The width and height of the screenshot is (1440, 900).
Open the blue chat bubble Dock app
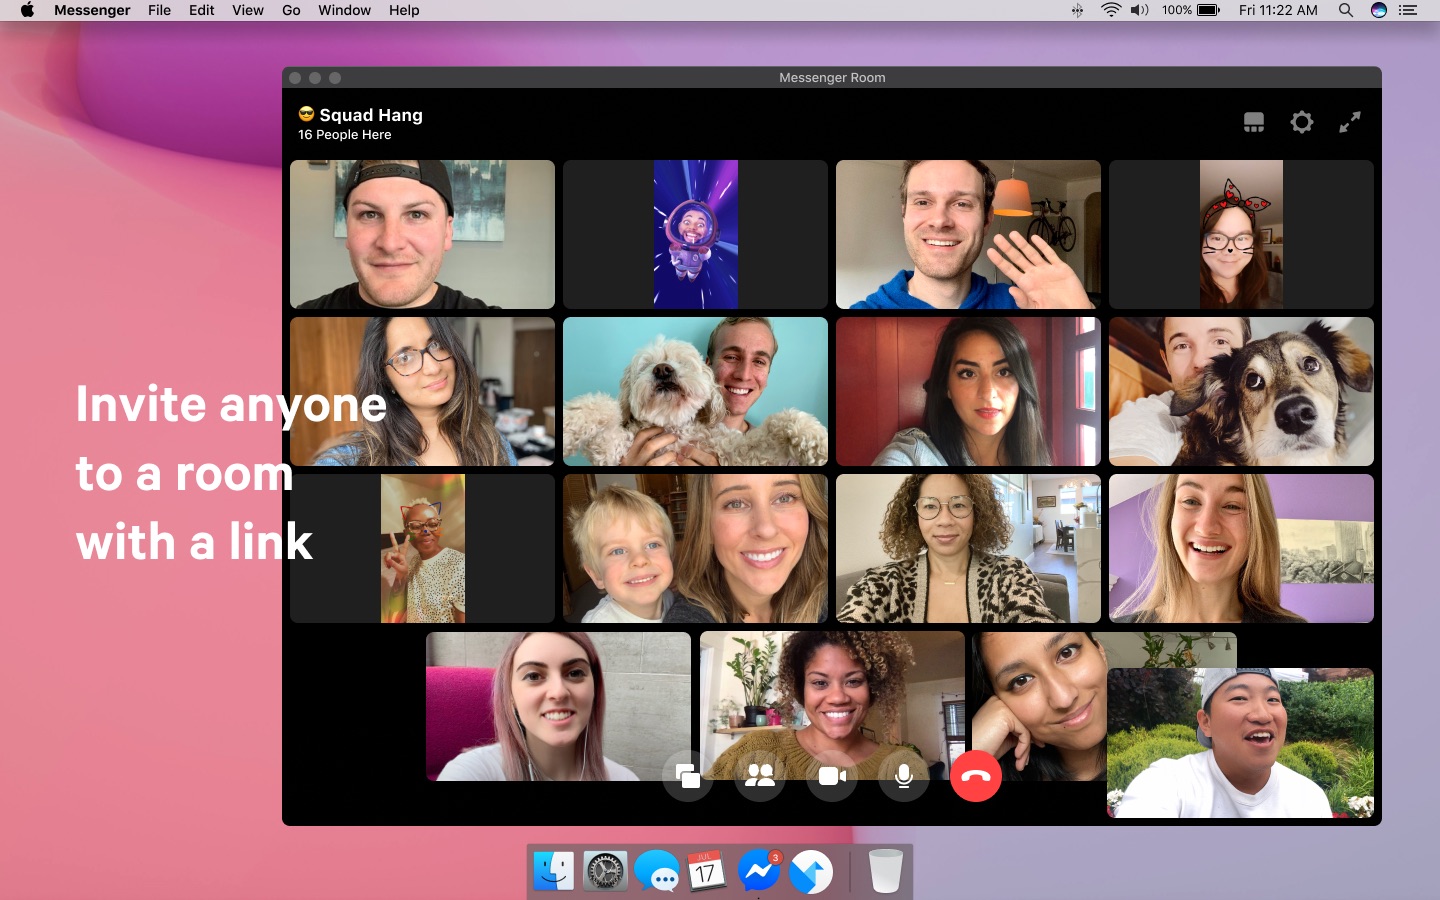click(657, 871)
